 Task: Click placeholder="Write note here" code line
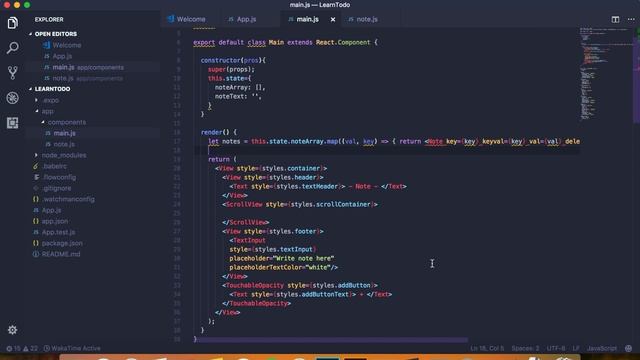[x=282, y=258]
